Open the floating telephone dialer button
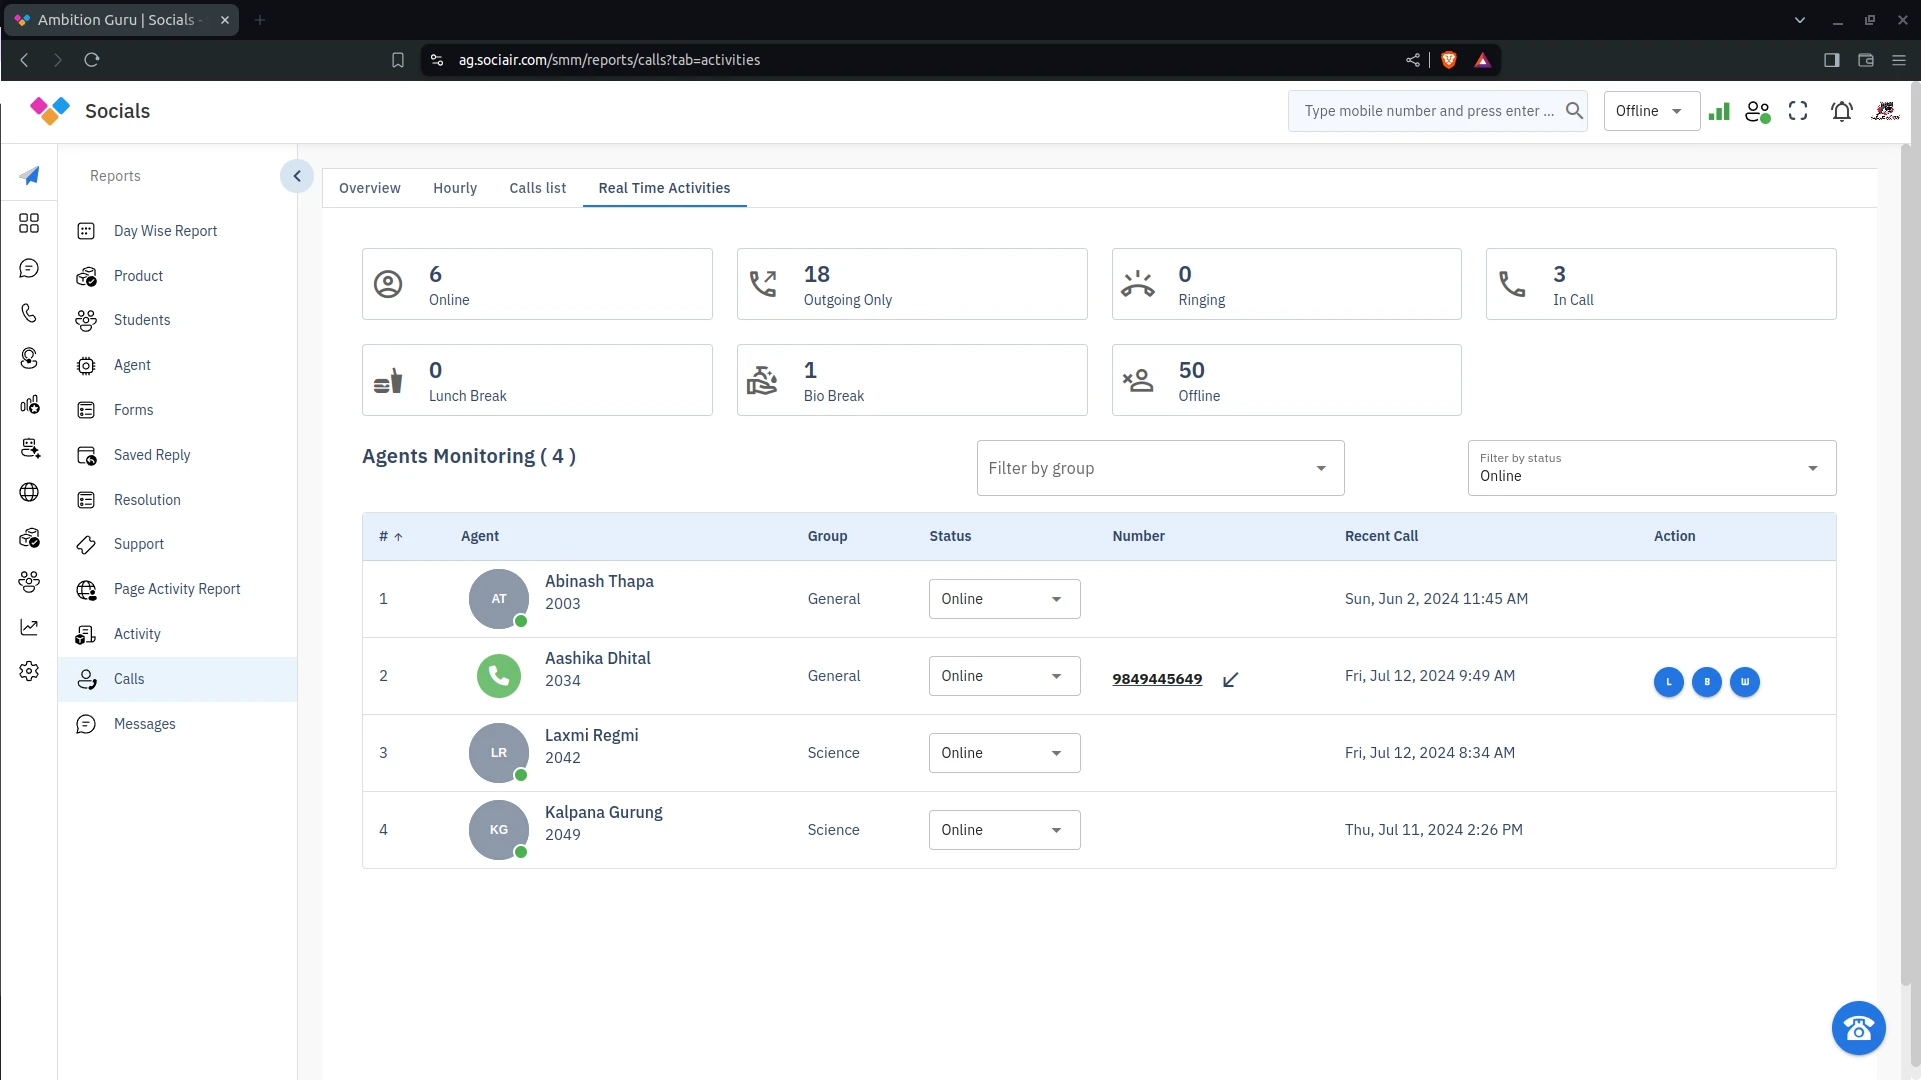This screenshot has height=1080, width=1921. point(1858,1027)
